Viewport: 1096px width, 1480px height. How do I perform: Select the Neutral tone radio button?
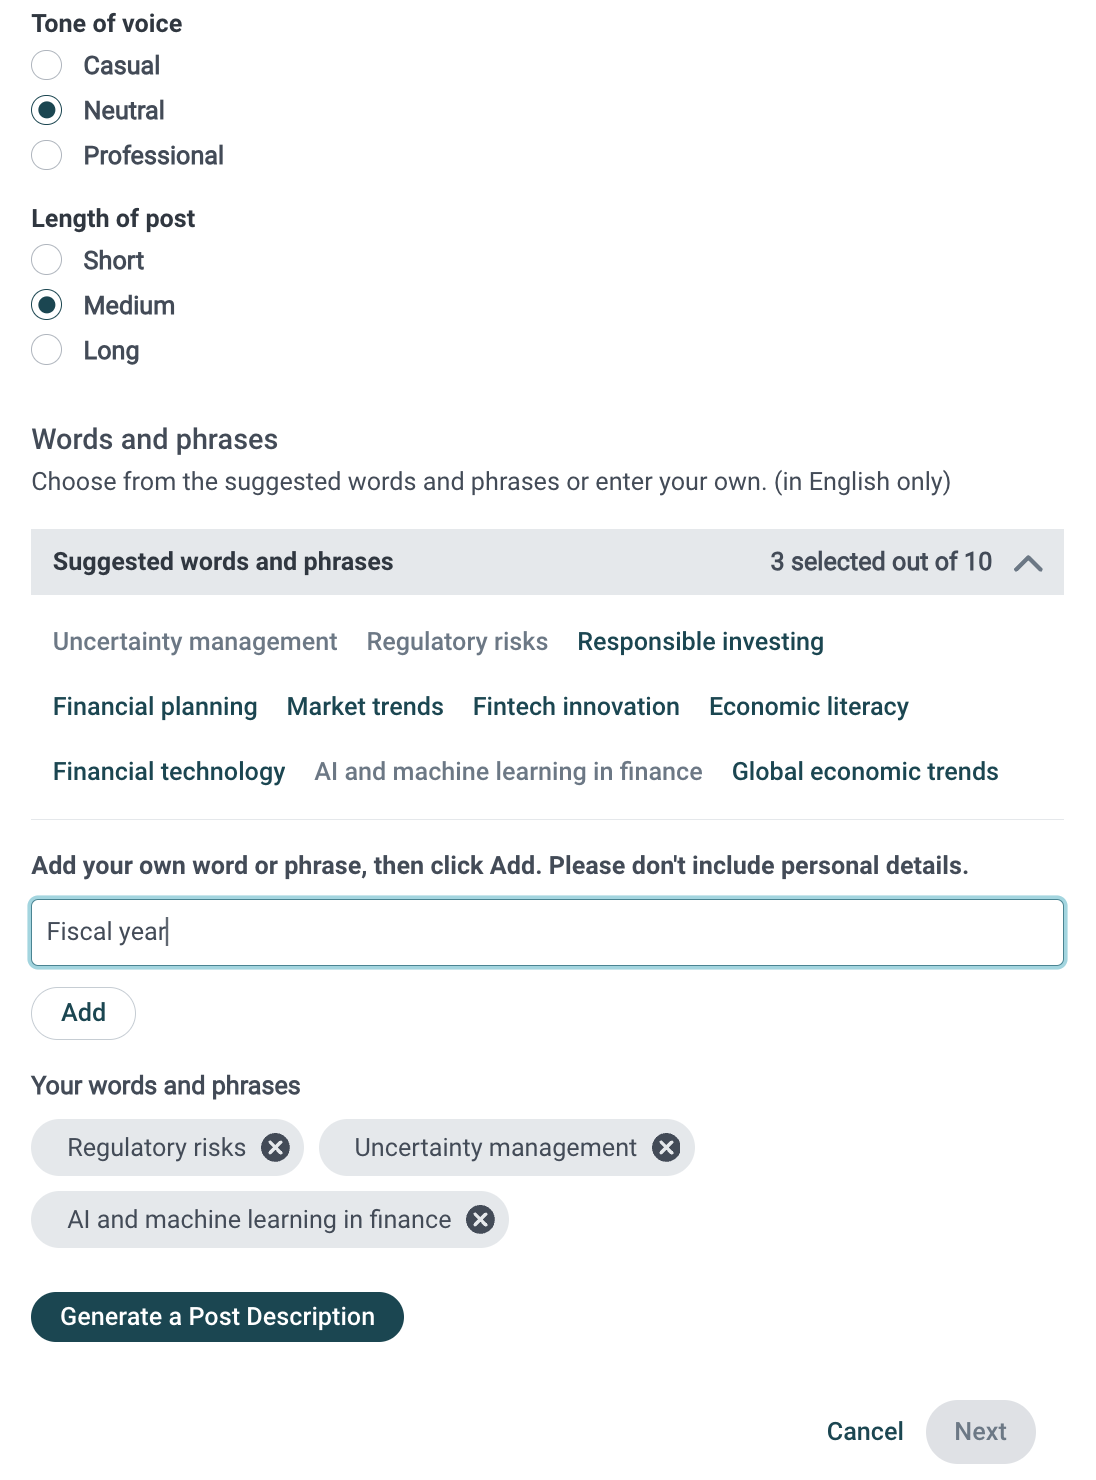point(47,111)
